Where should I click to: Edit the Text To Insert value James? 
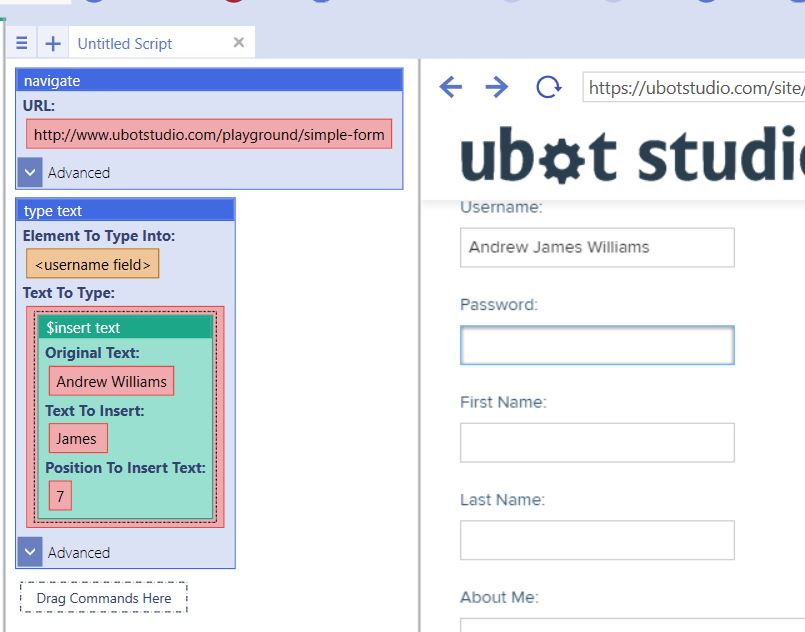(x=78, y=438)
